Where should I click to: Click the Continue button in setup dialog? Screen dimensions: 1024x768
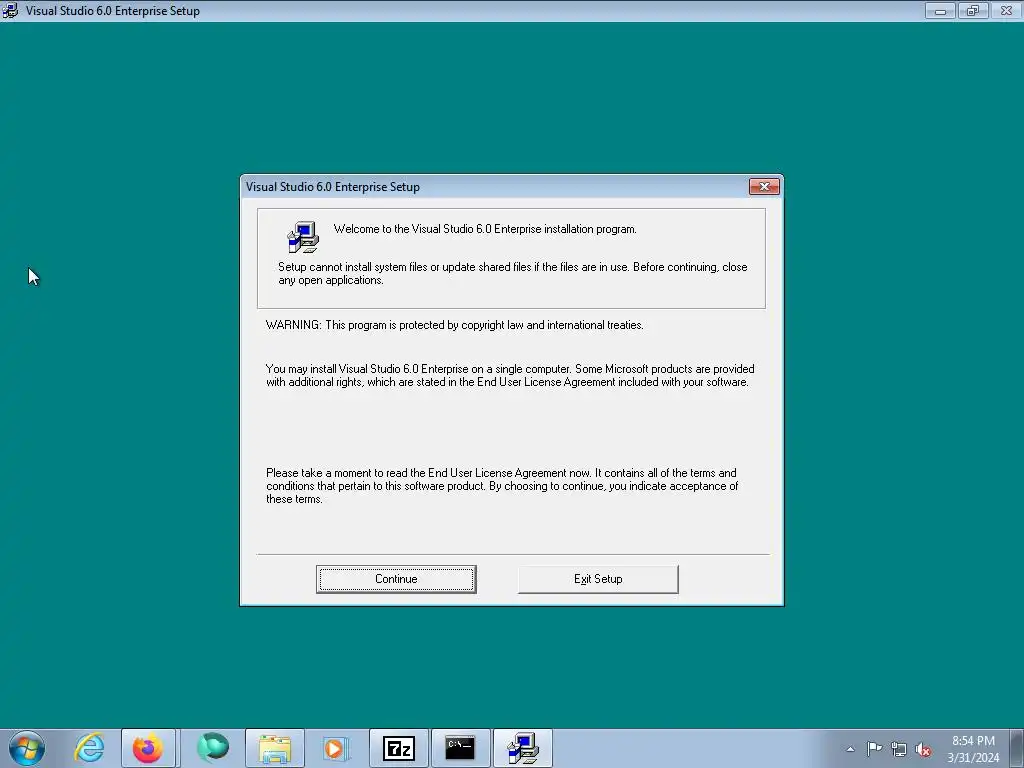(396, 579)
